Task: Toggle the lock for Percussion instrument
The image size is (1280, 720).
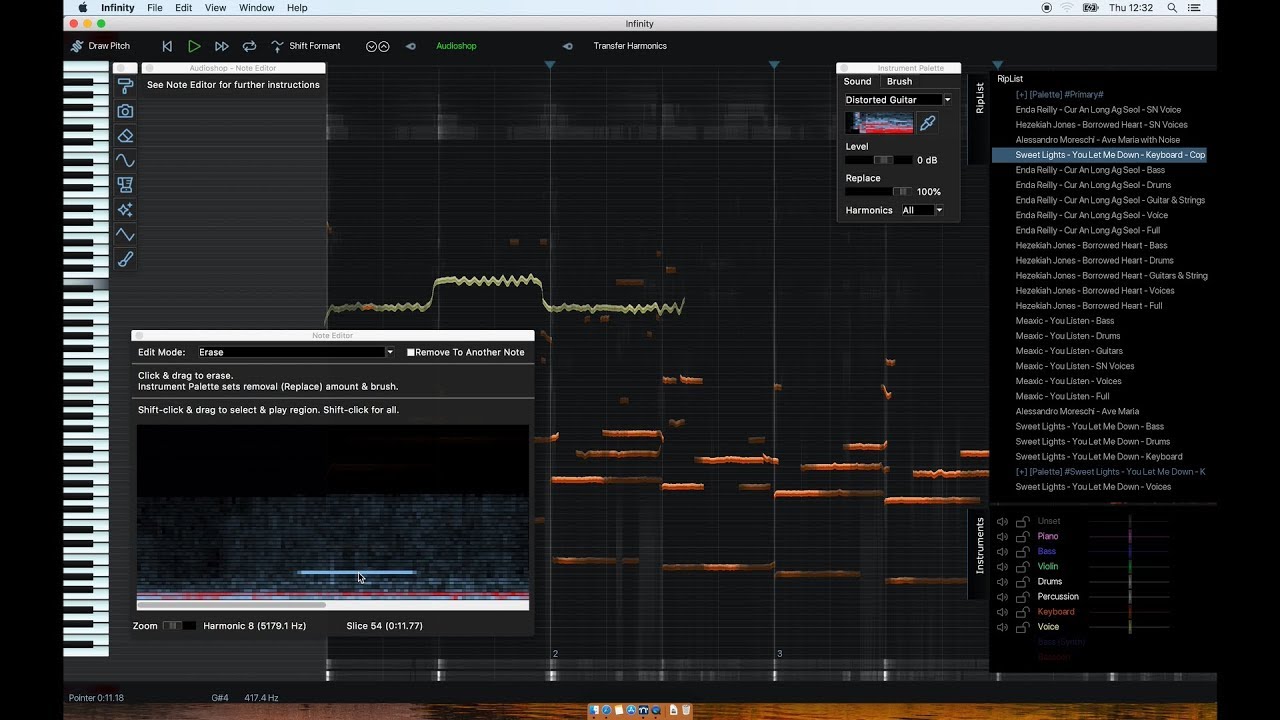Action: coord(1022,597)
